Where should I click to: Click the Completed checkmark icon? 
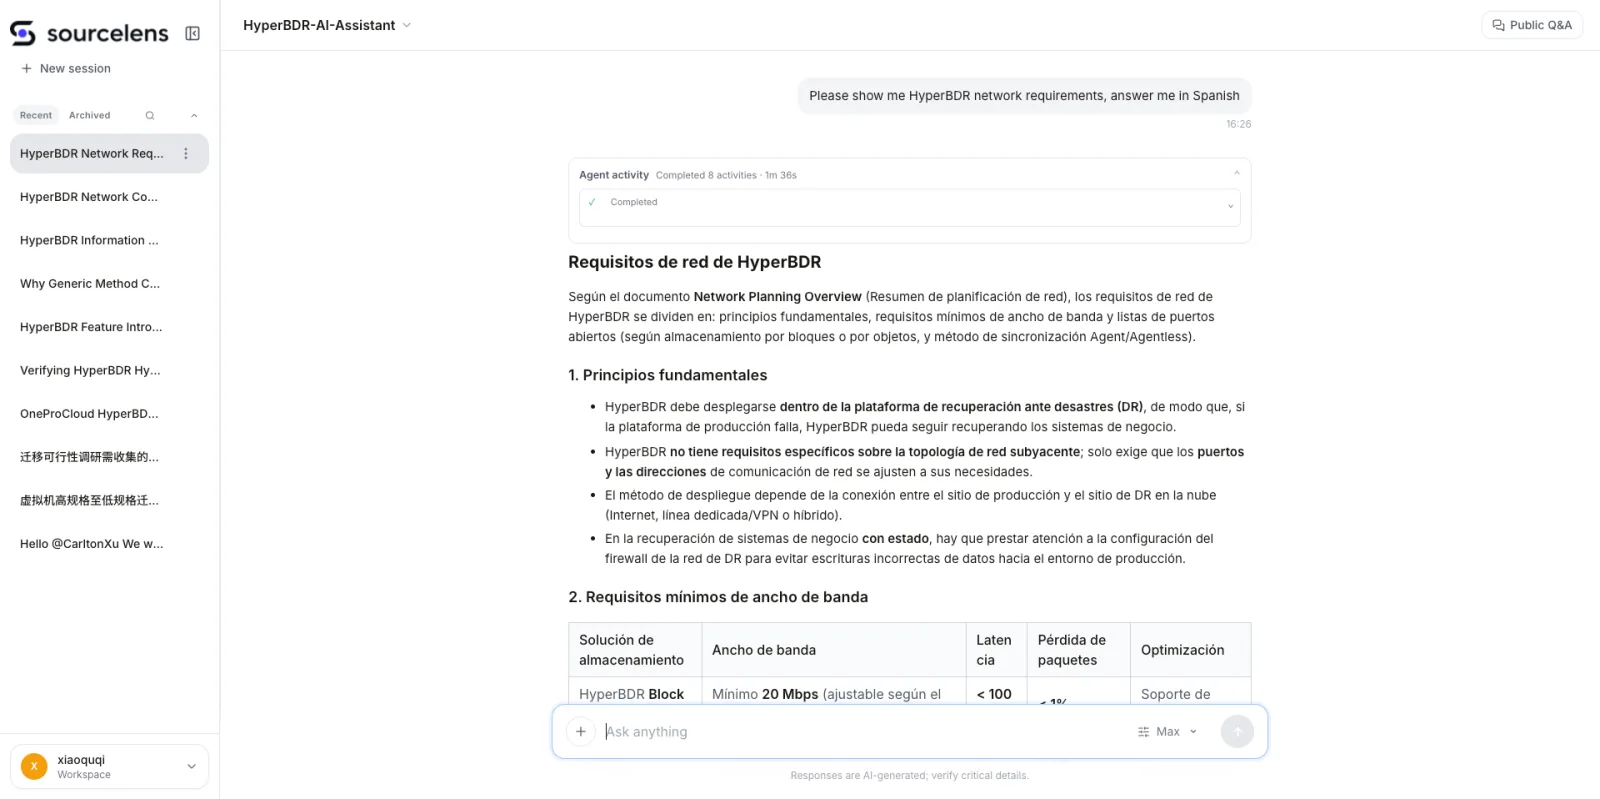[592, 202]
